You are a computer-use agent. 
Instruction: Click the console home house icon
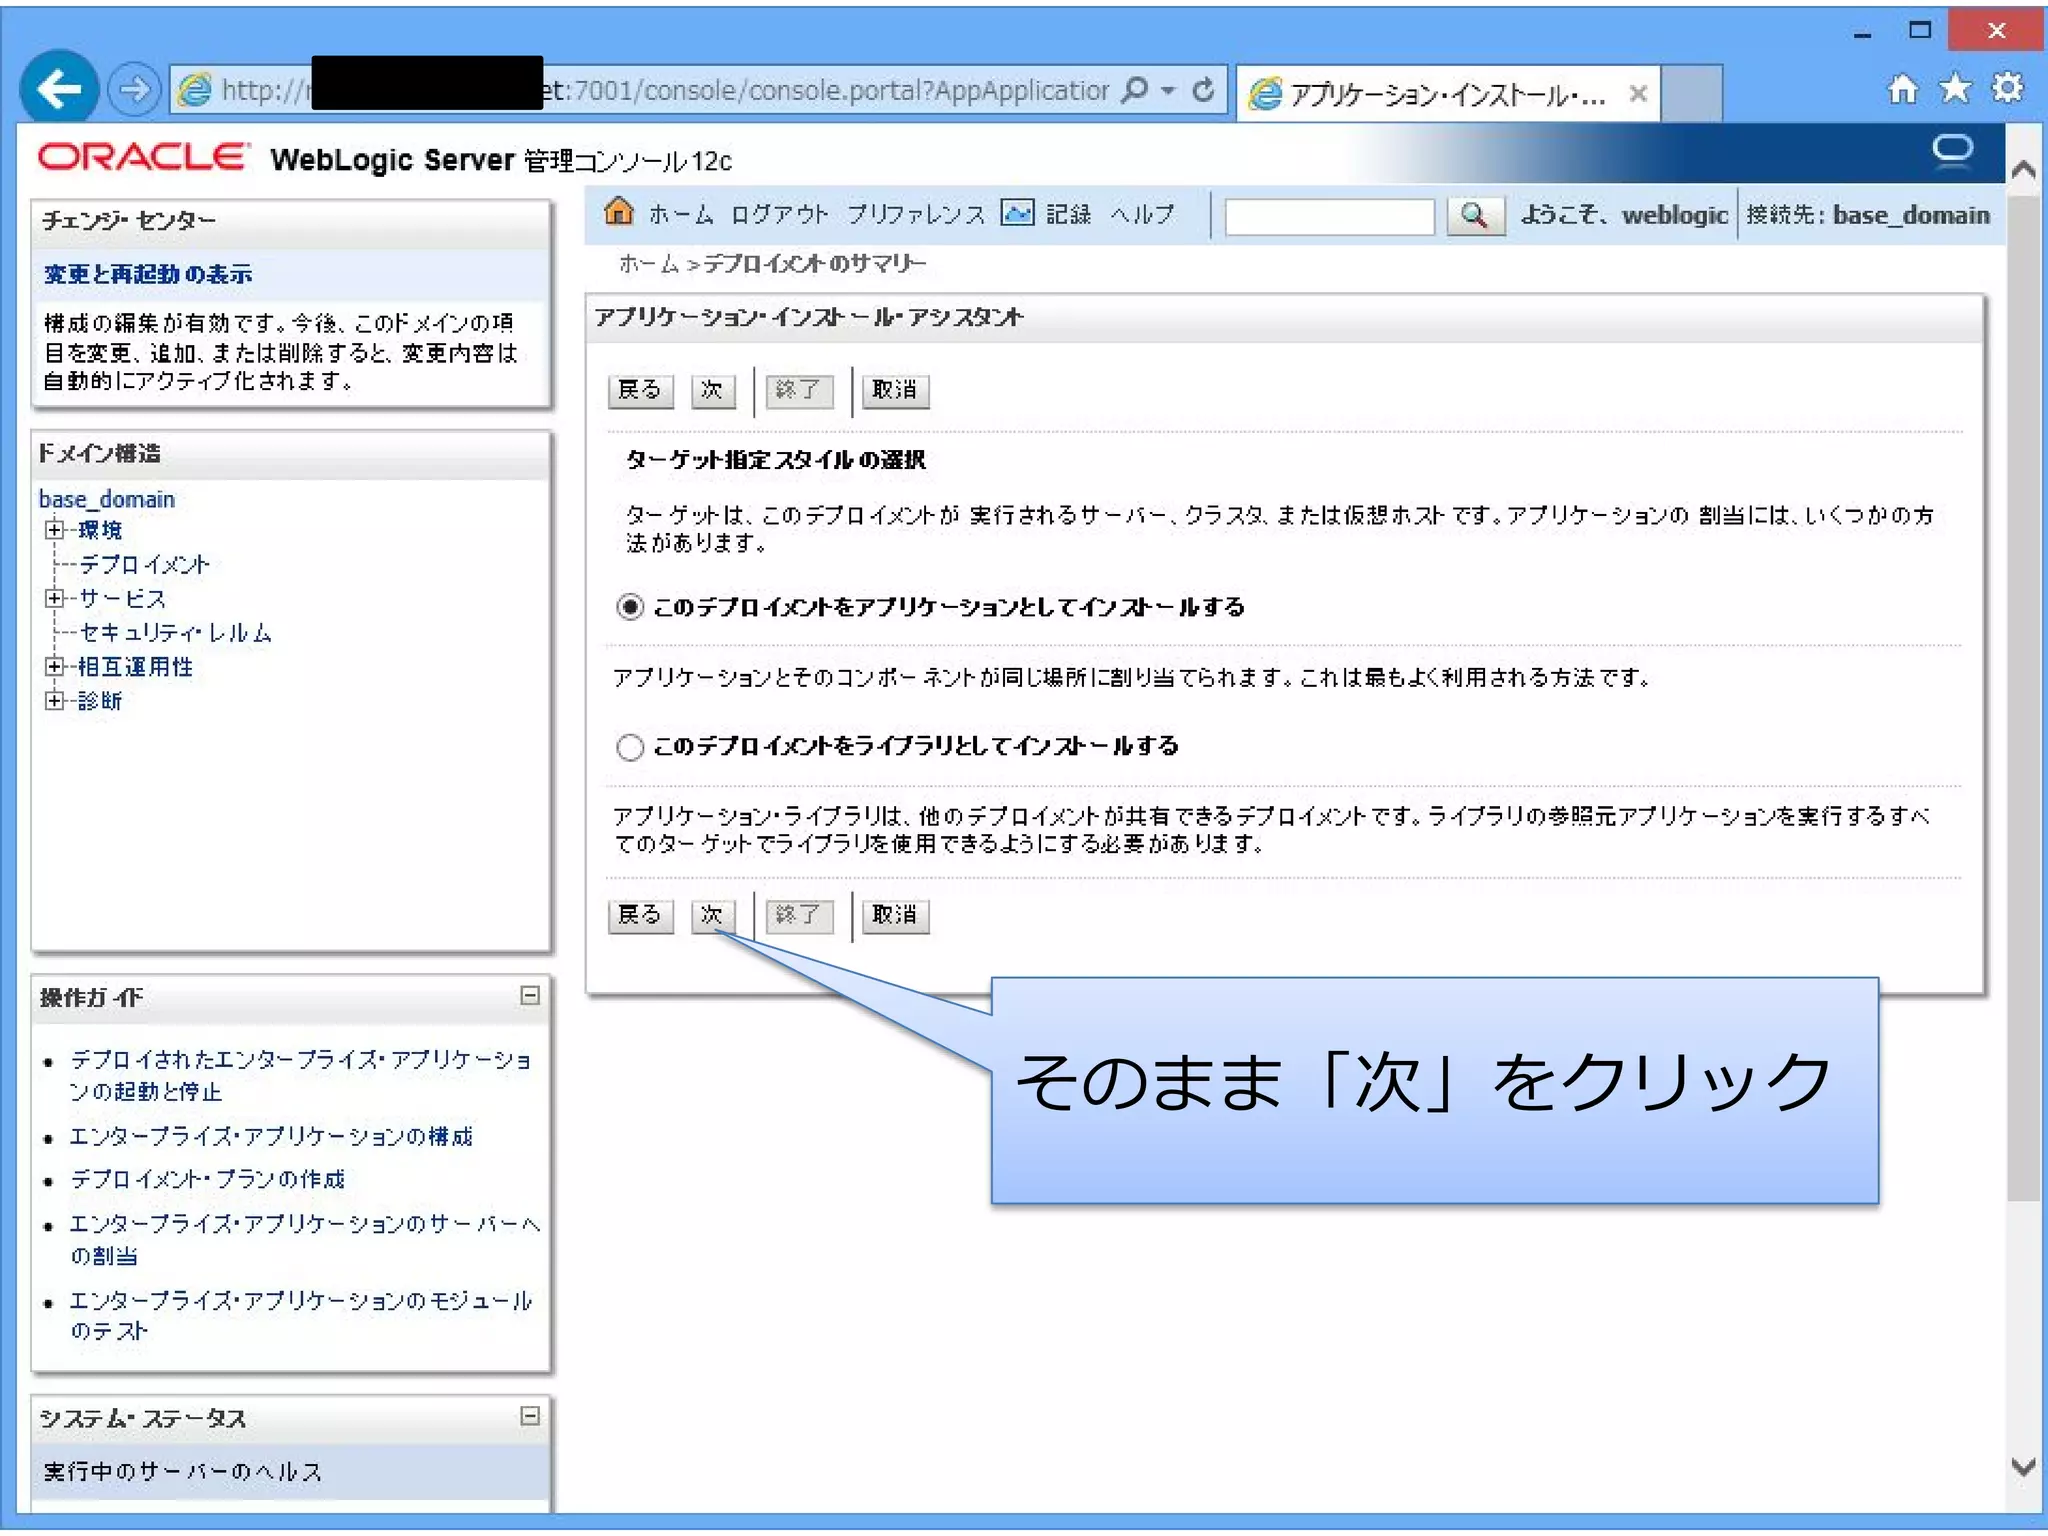point(619,211)
